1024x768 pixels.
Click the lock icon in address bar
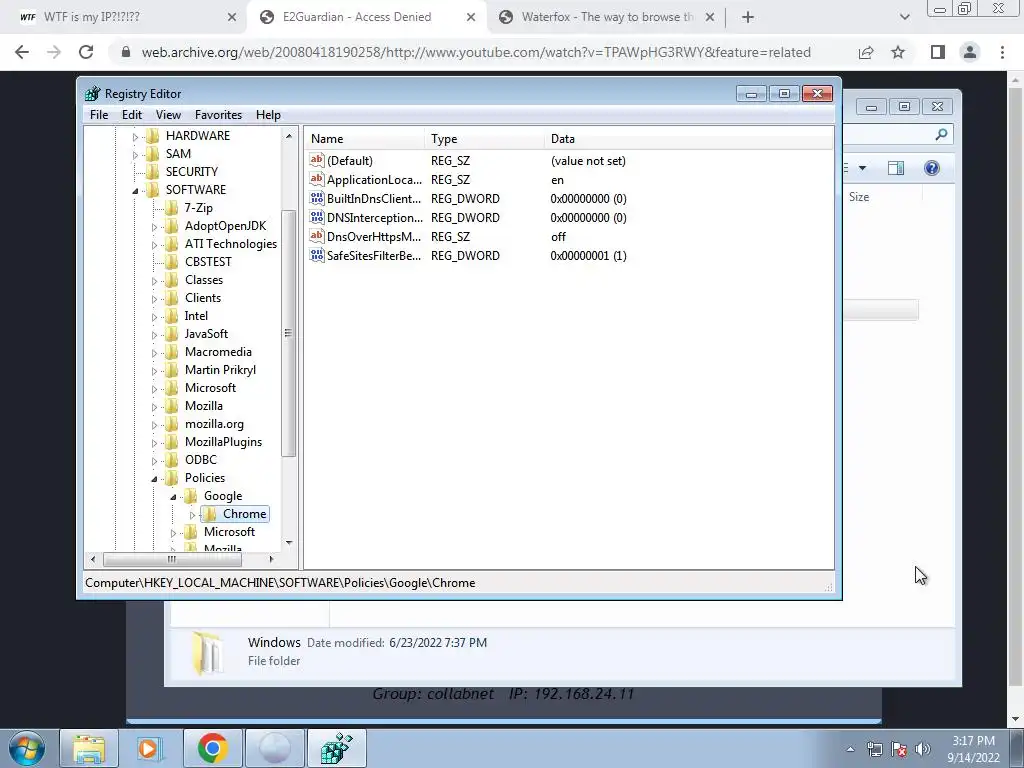127,52
